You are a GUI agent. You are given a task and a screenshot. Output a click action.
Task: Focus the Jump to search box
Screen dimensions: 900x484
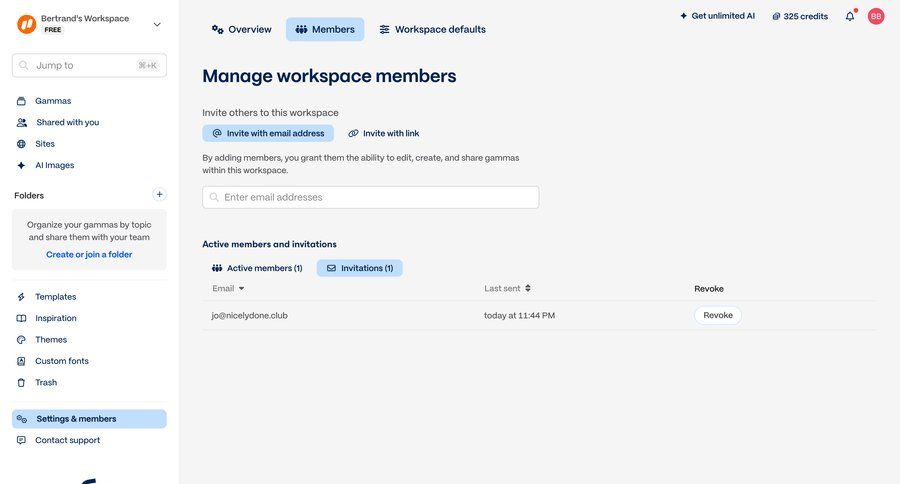click(89, 65)
